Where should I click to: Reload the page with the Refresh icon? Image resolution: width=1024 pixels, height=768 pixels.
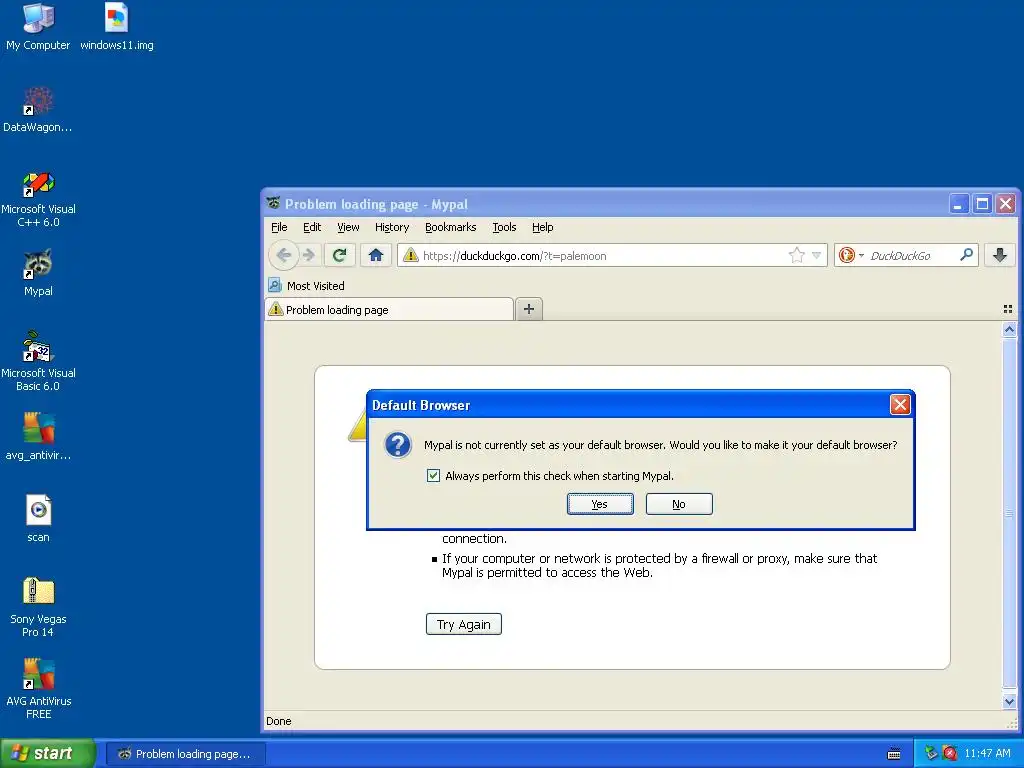pos(339,255)
